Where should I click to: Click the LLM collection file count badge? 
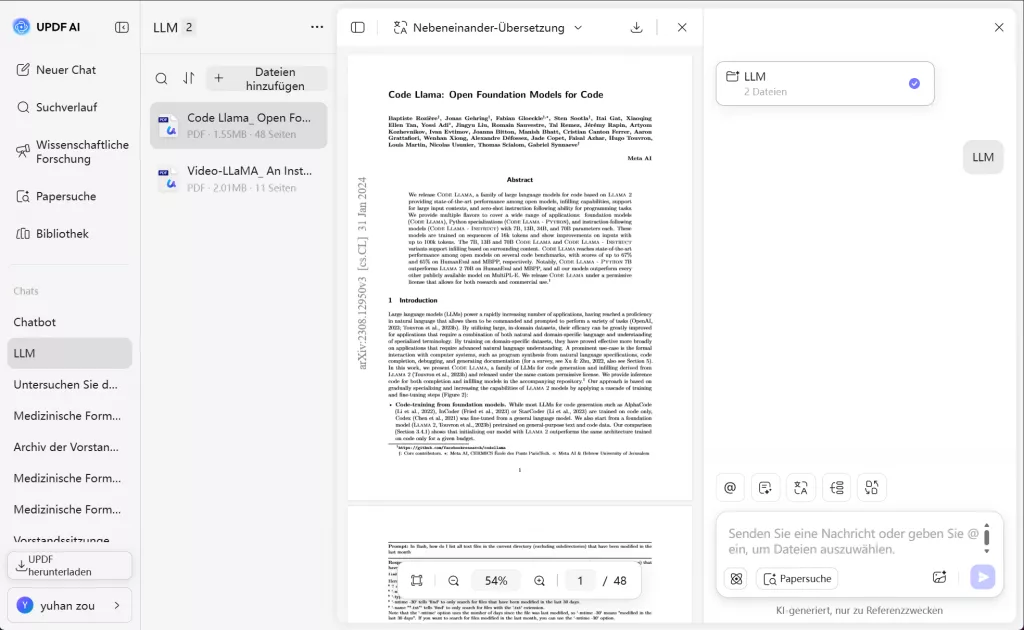coord(189,27)
